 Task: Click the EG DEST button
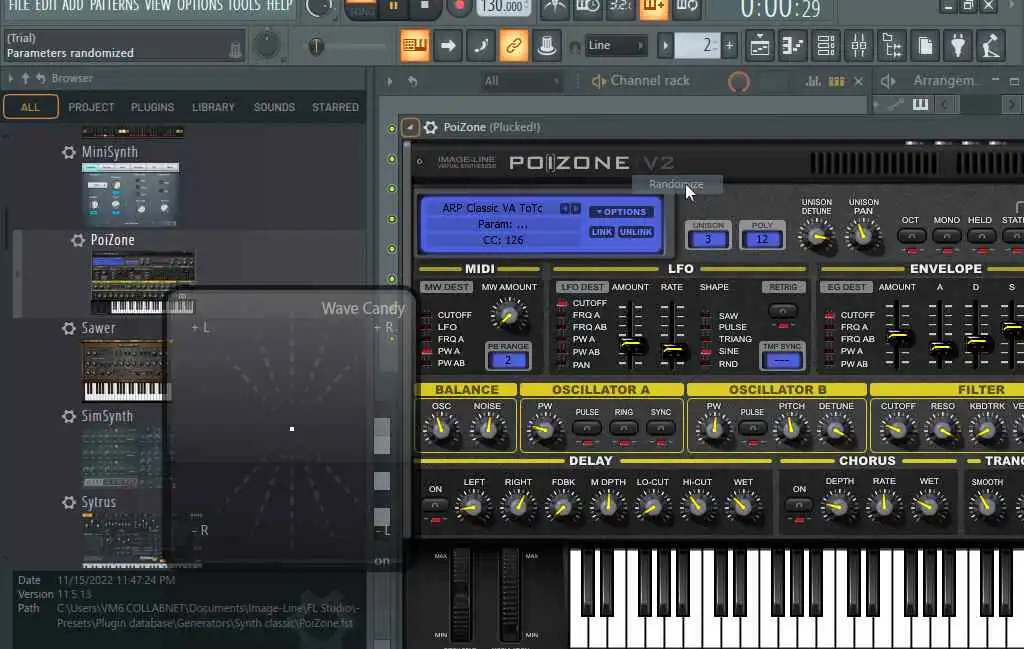pos(846,287)
